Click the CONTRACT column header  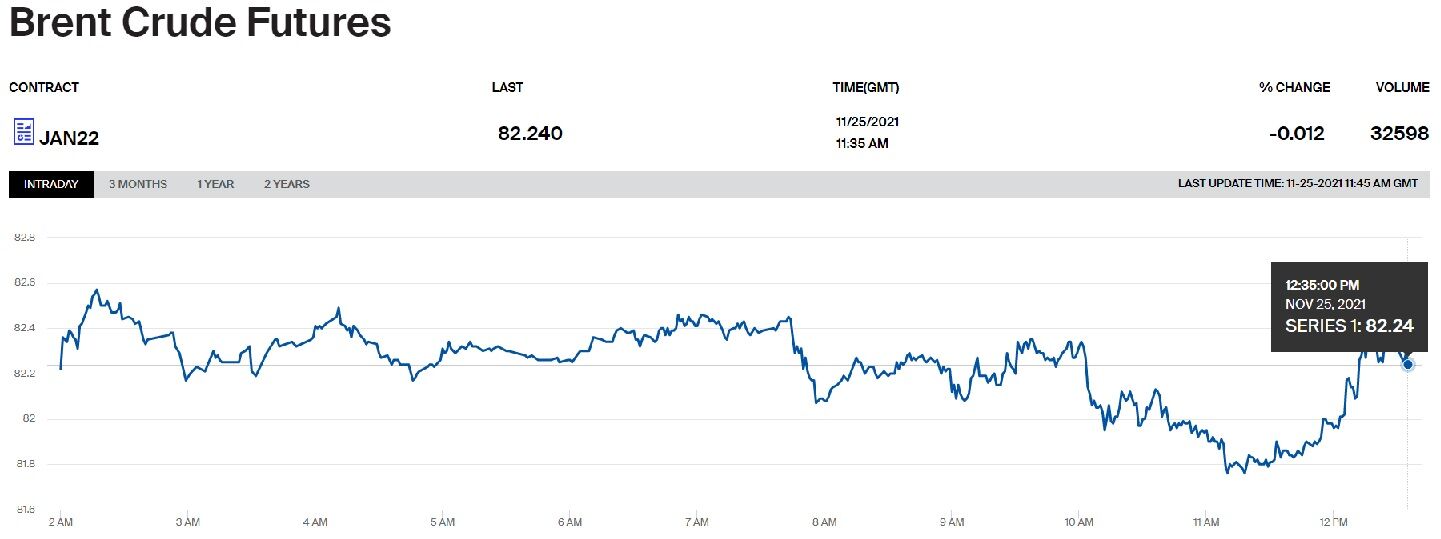coord(44,87)
